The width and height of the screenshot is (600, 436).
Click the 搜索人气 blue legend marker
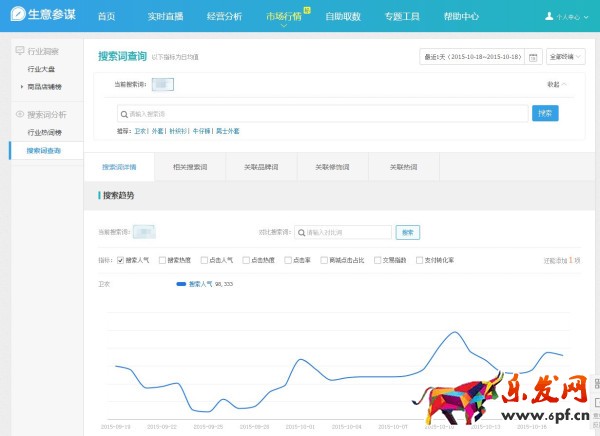click(181, 284)
